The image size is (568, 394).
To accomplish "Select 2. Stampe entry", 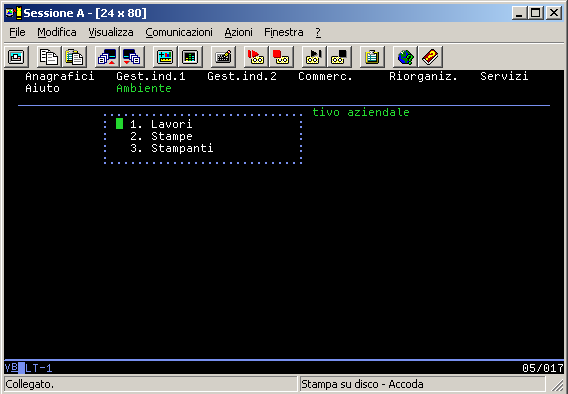I will tap(161, 137).
